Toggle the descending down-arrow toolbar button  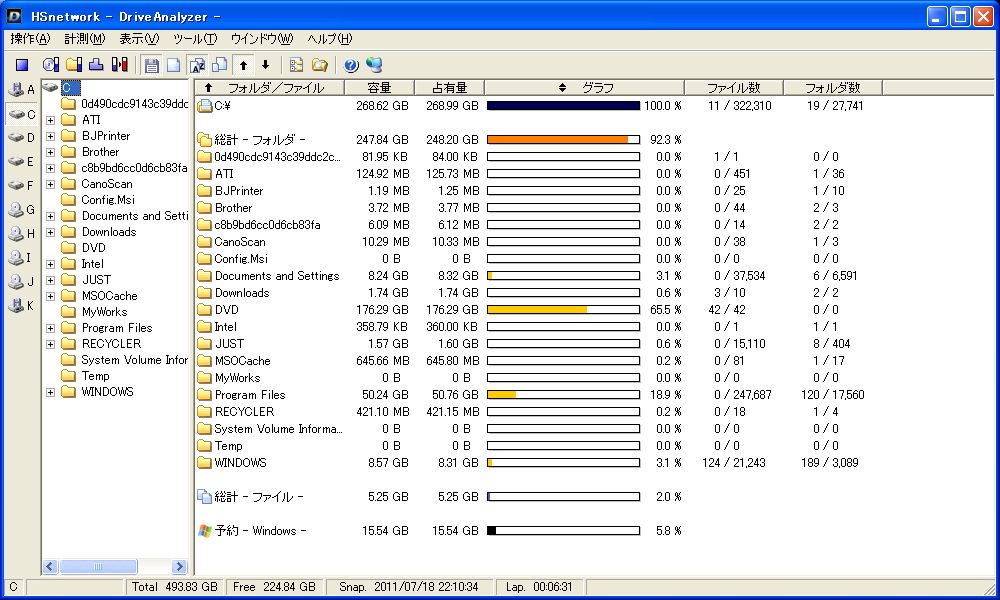point(265,64)
